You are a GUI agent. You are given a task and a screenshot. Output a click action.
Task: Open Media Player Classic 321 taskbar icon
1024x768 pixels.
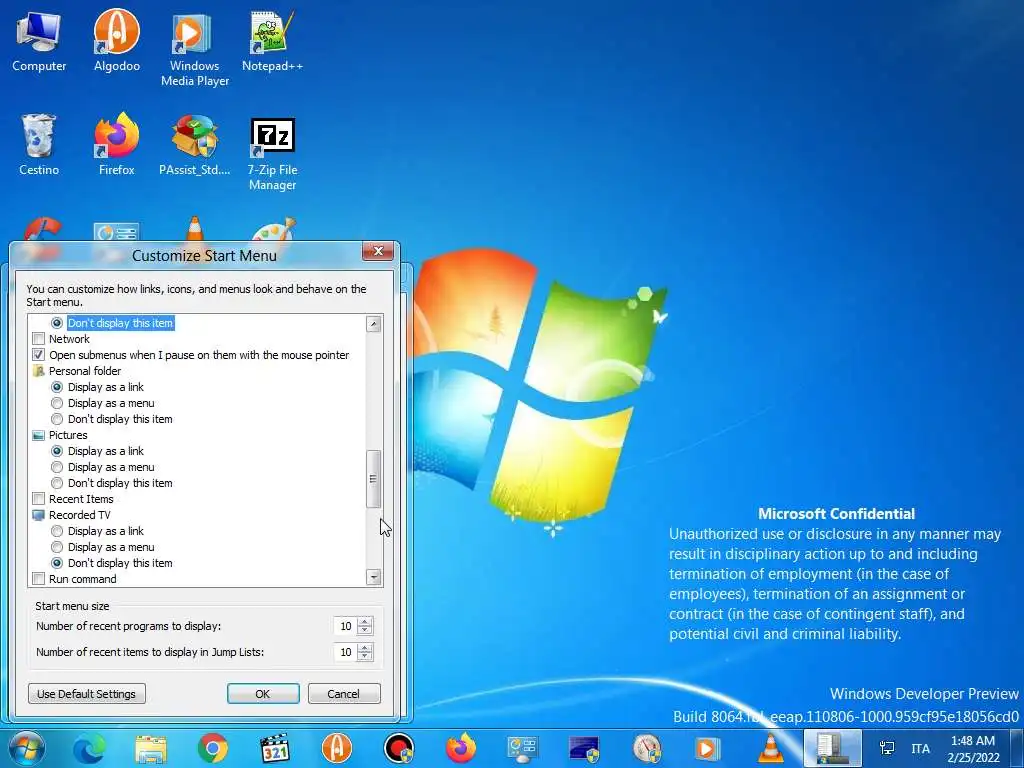click(274, 748)
